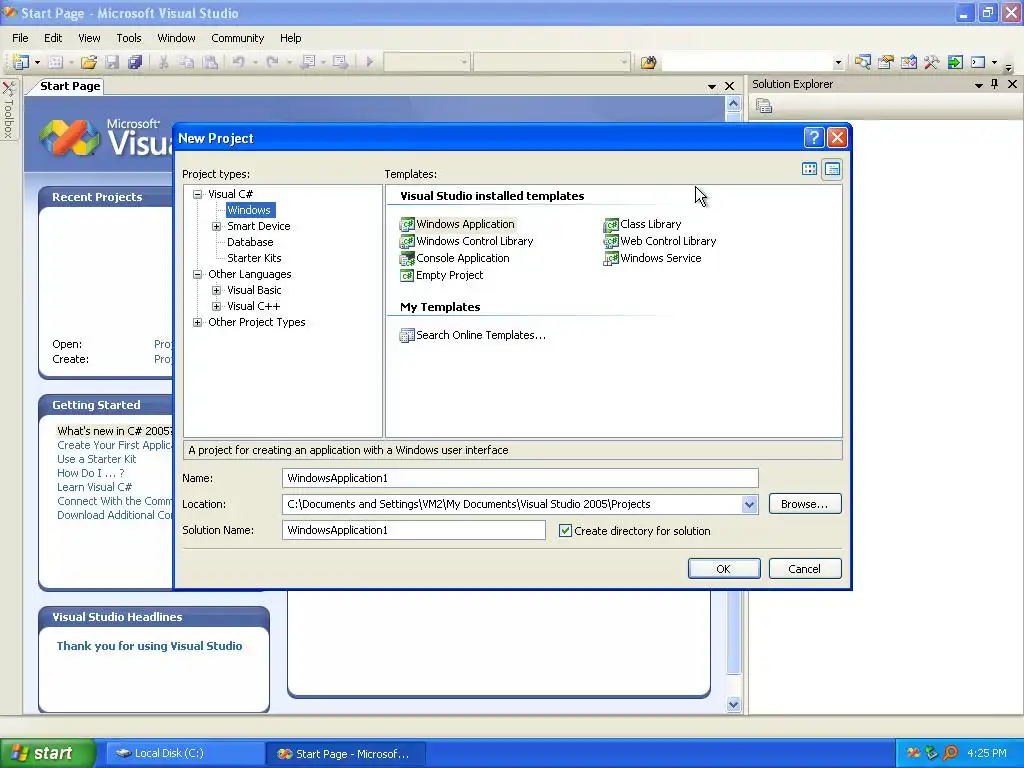1024x768 pixels.
Task: Select the Web Control Library template
Action: click(x=660, y=241)
